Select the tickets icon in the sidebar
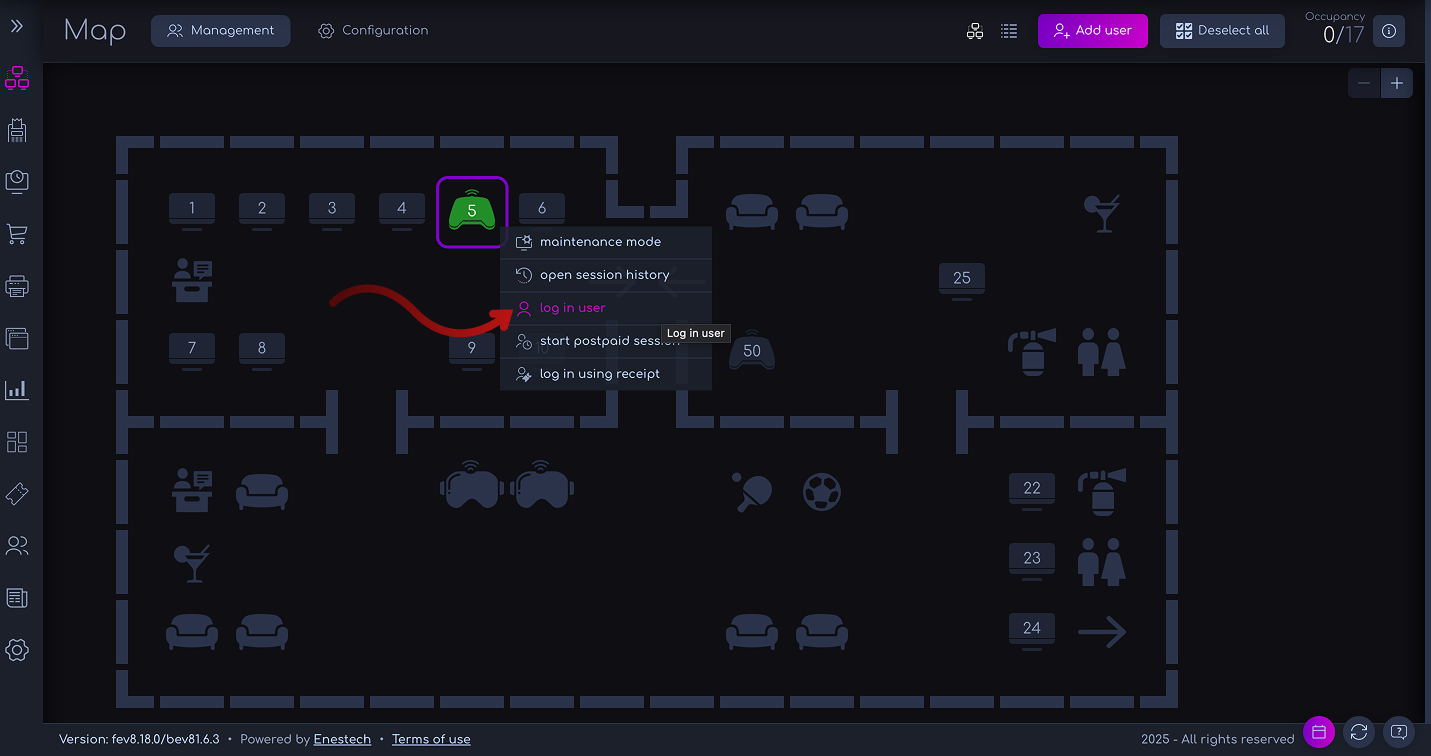This screenshot has height=756, width=1431. point(17,493)
